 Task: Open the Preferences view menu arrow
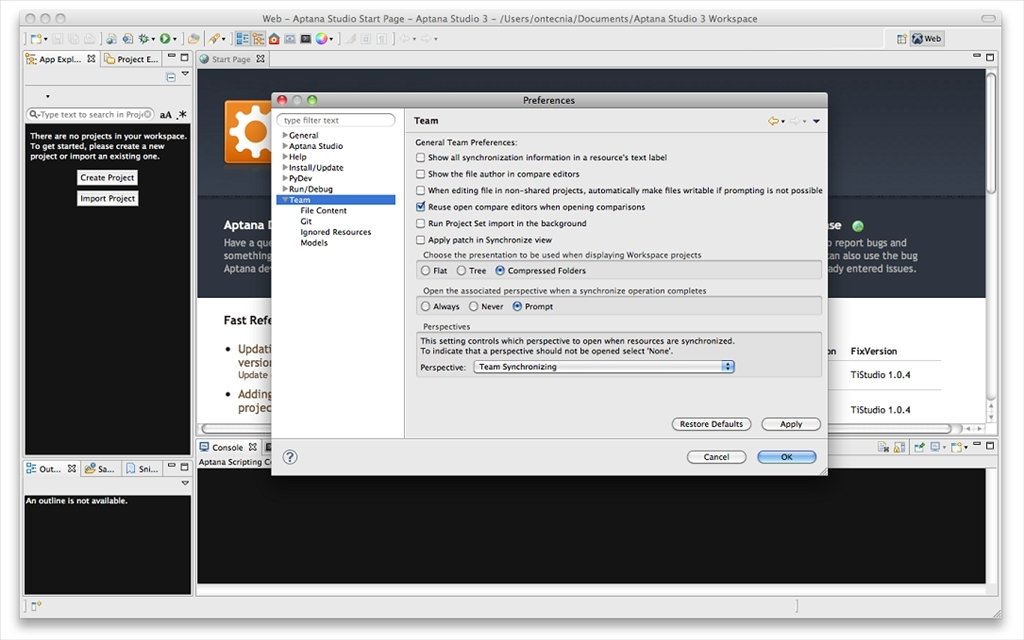(816, 121)
